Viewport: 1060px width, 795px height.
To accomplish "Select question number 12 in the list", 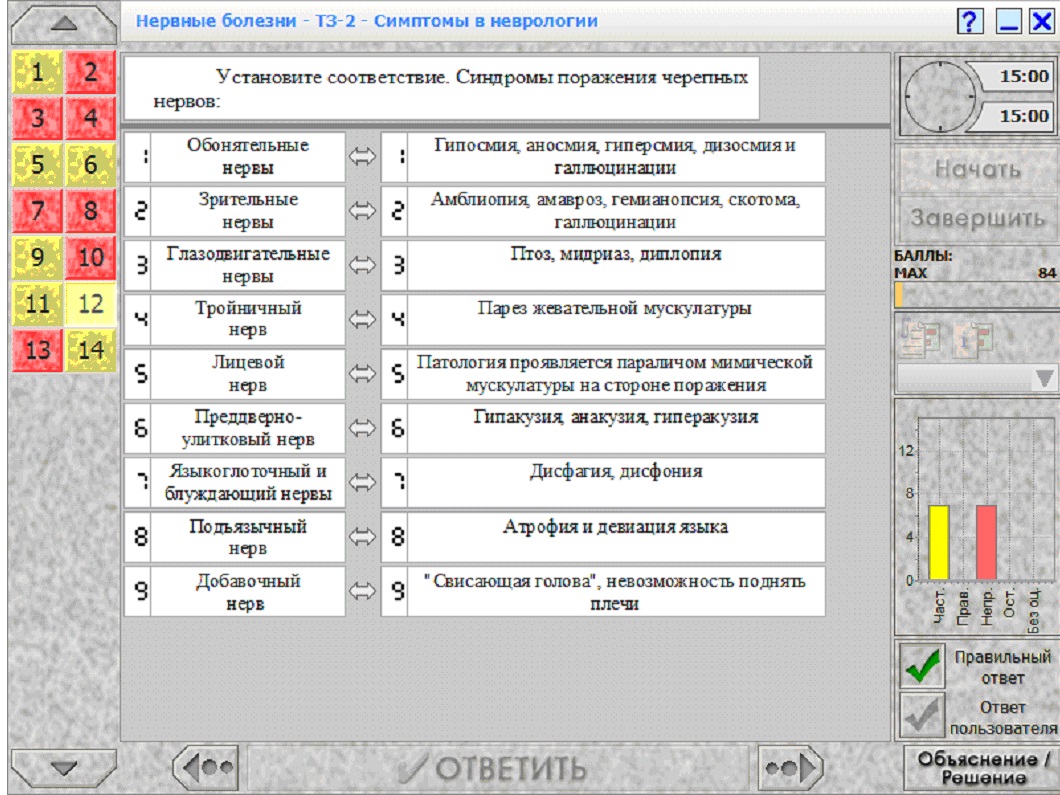I will 91,304.
